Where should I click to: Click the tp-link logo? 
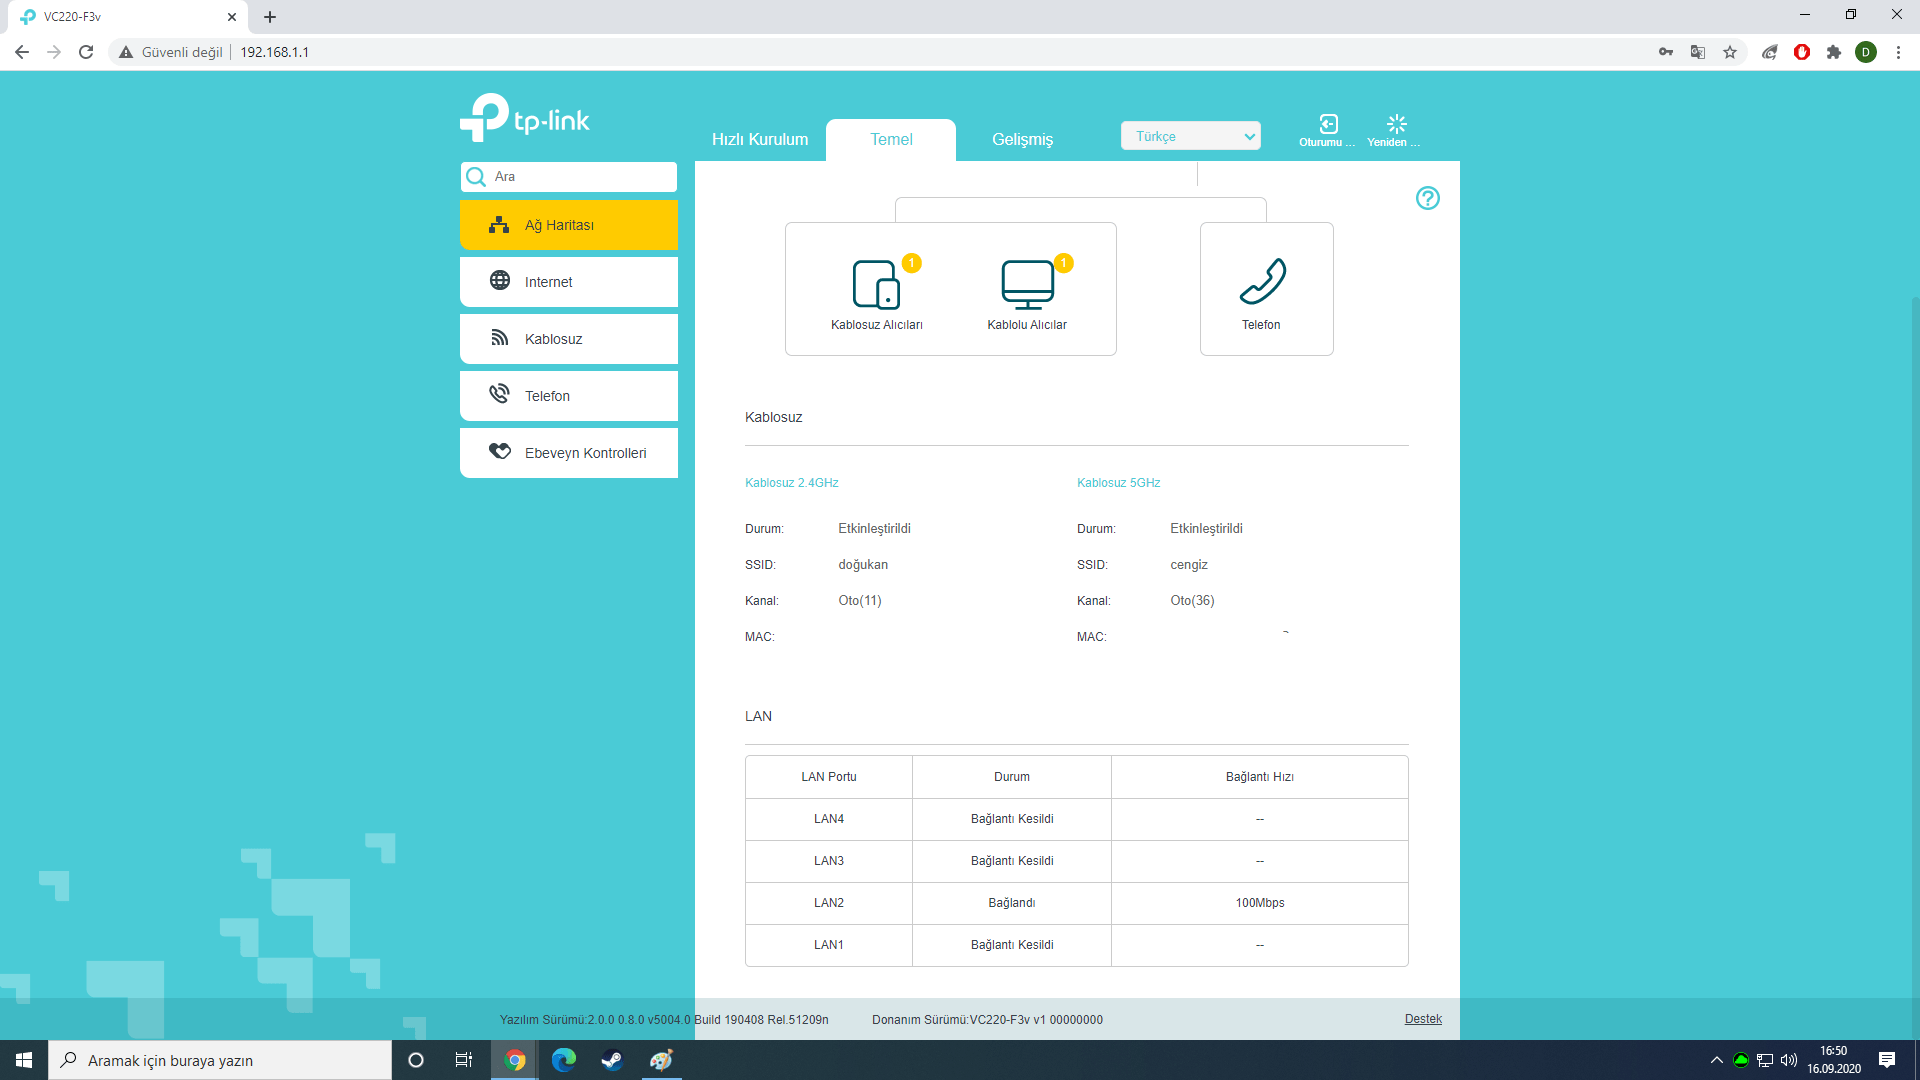pos(525,118)
